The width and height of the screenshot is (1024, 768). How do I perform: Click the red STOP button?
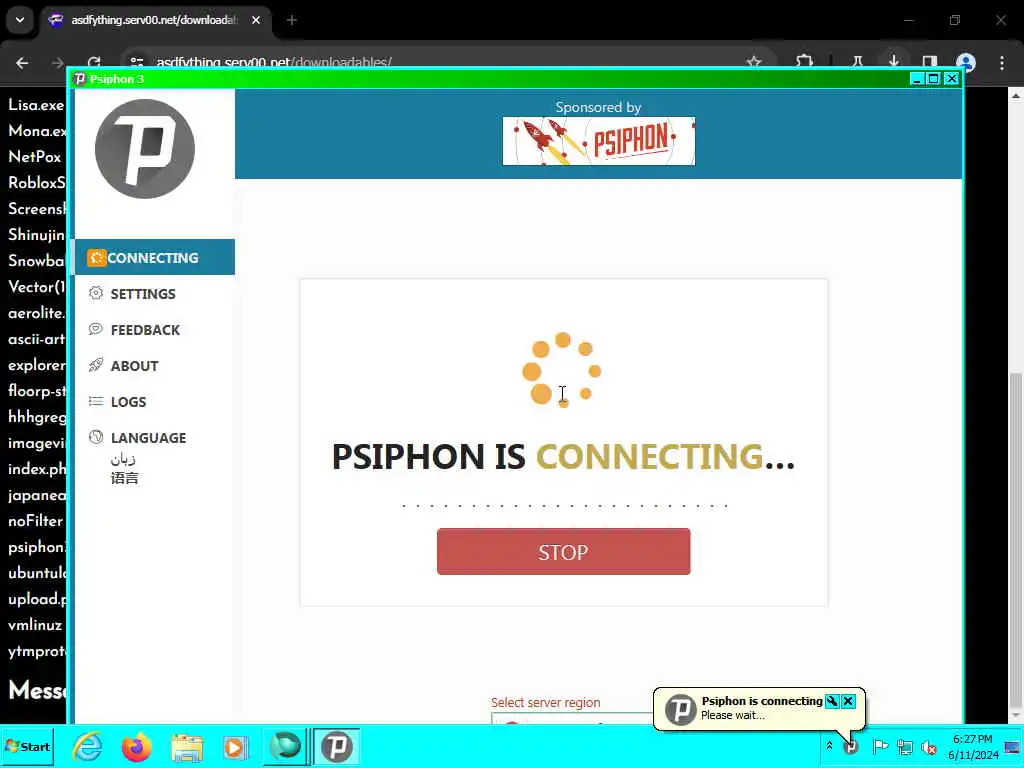[x=563, y=552]
